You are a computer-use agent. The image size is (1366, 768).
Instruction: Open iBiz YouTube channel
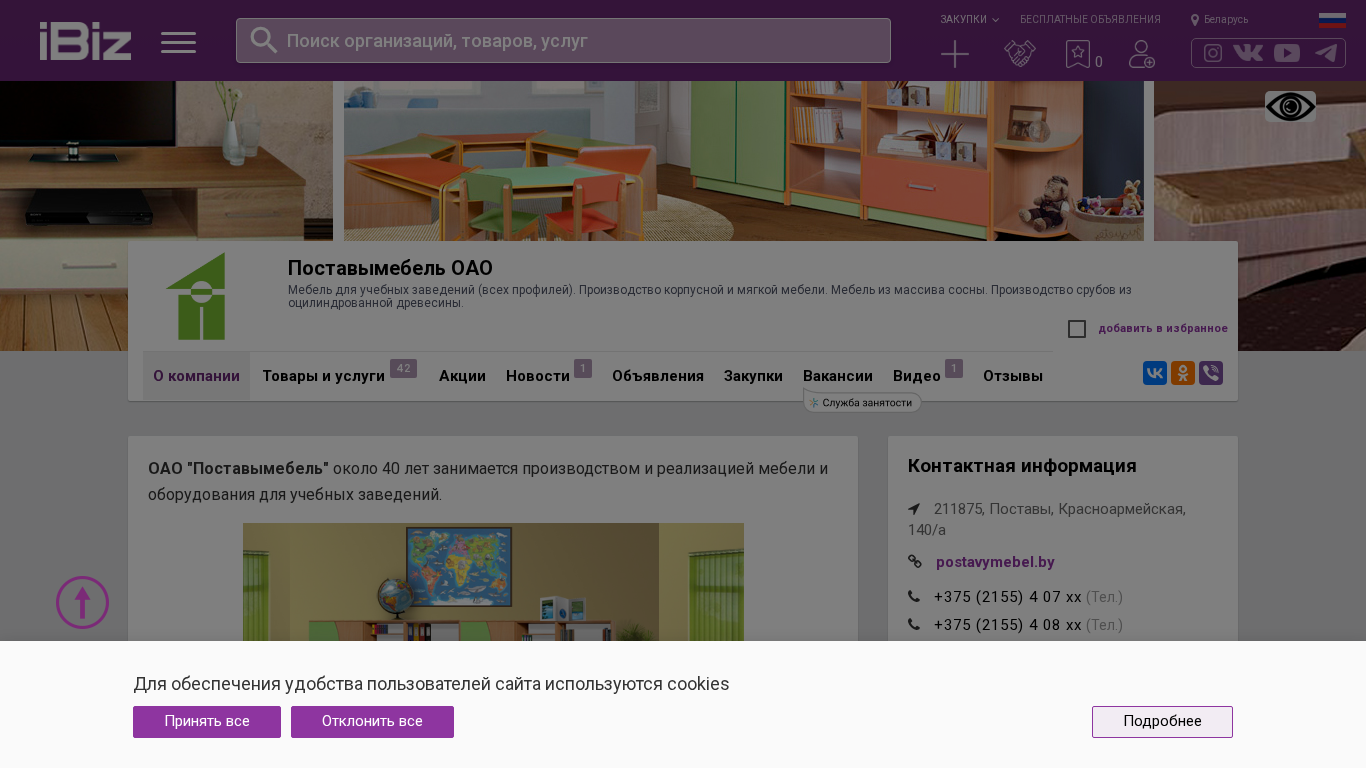point(1287,53)
